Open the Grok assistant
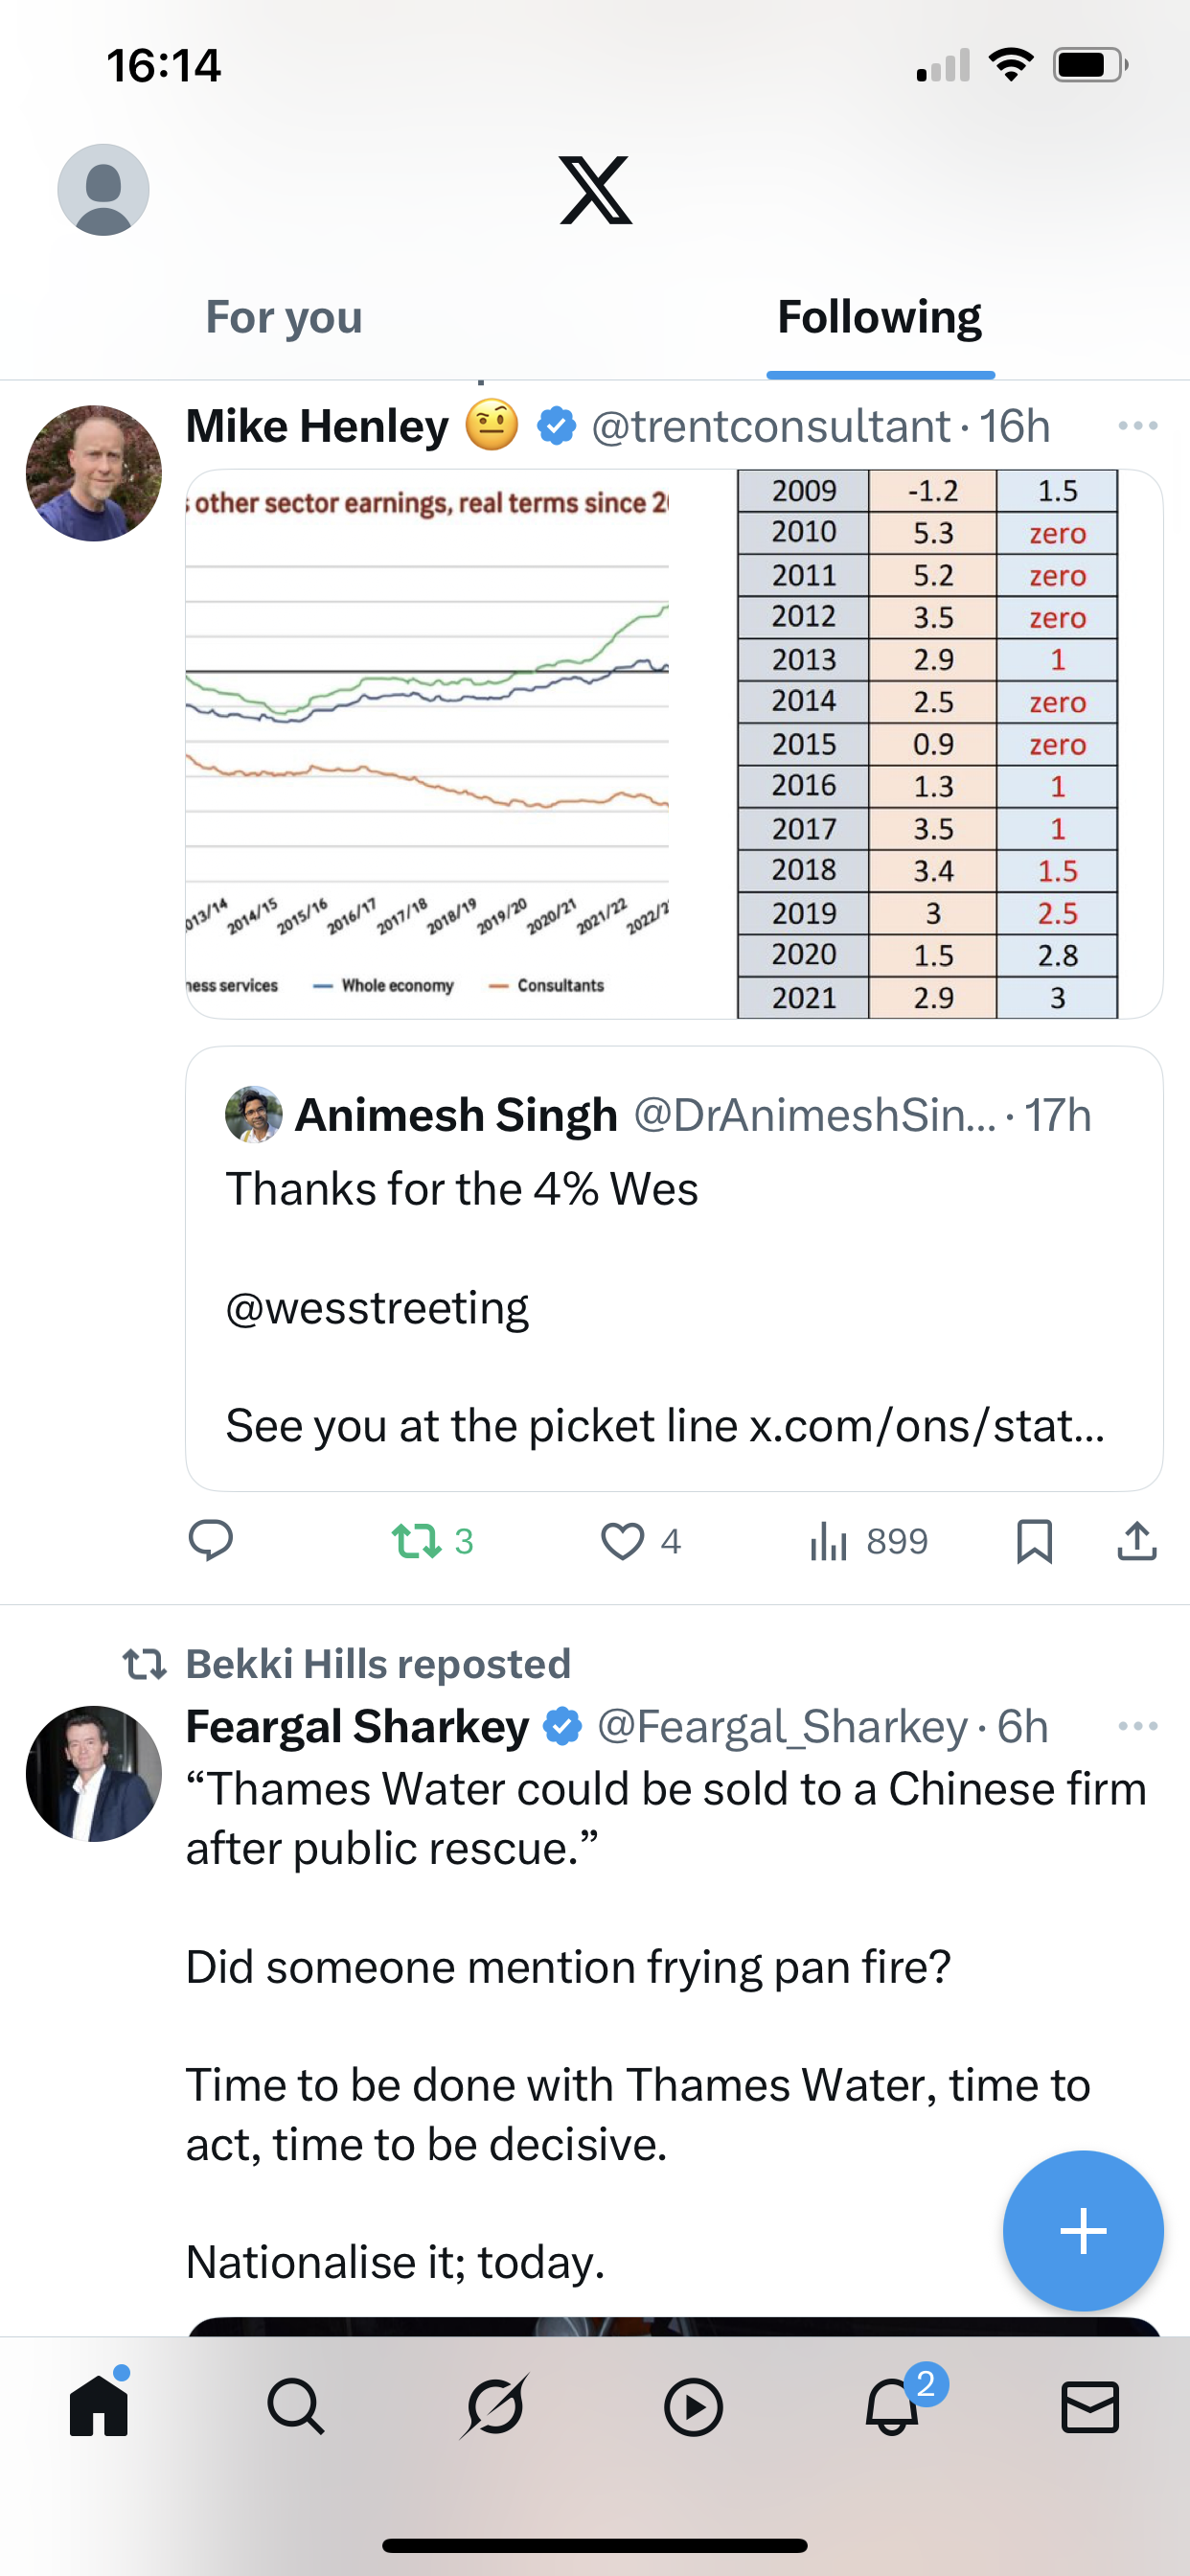1190x2576 pixels. [x=495, y=2406]
